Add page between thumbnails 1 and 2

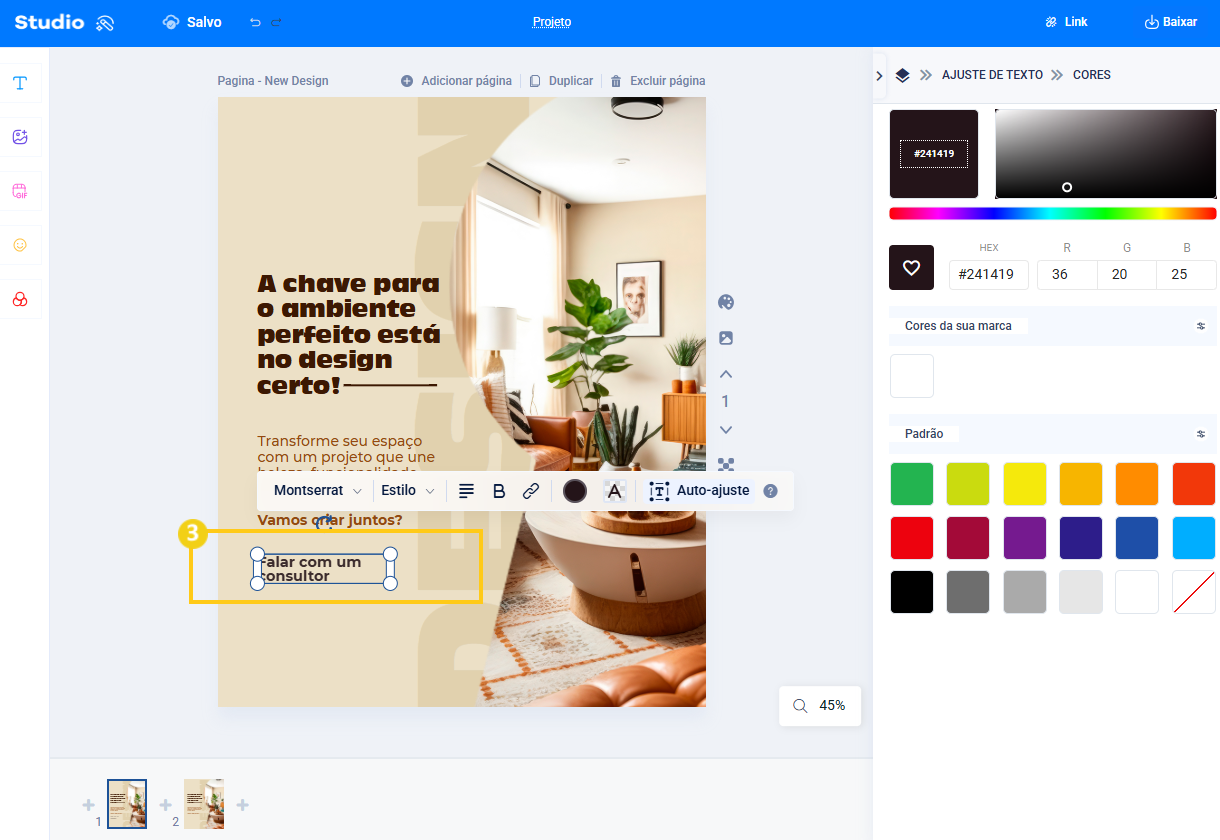pyautogui.click(x=166, y=805)
